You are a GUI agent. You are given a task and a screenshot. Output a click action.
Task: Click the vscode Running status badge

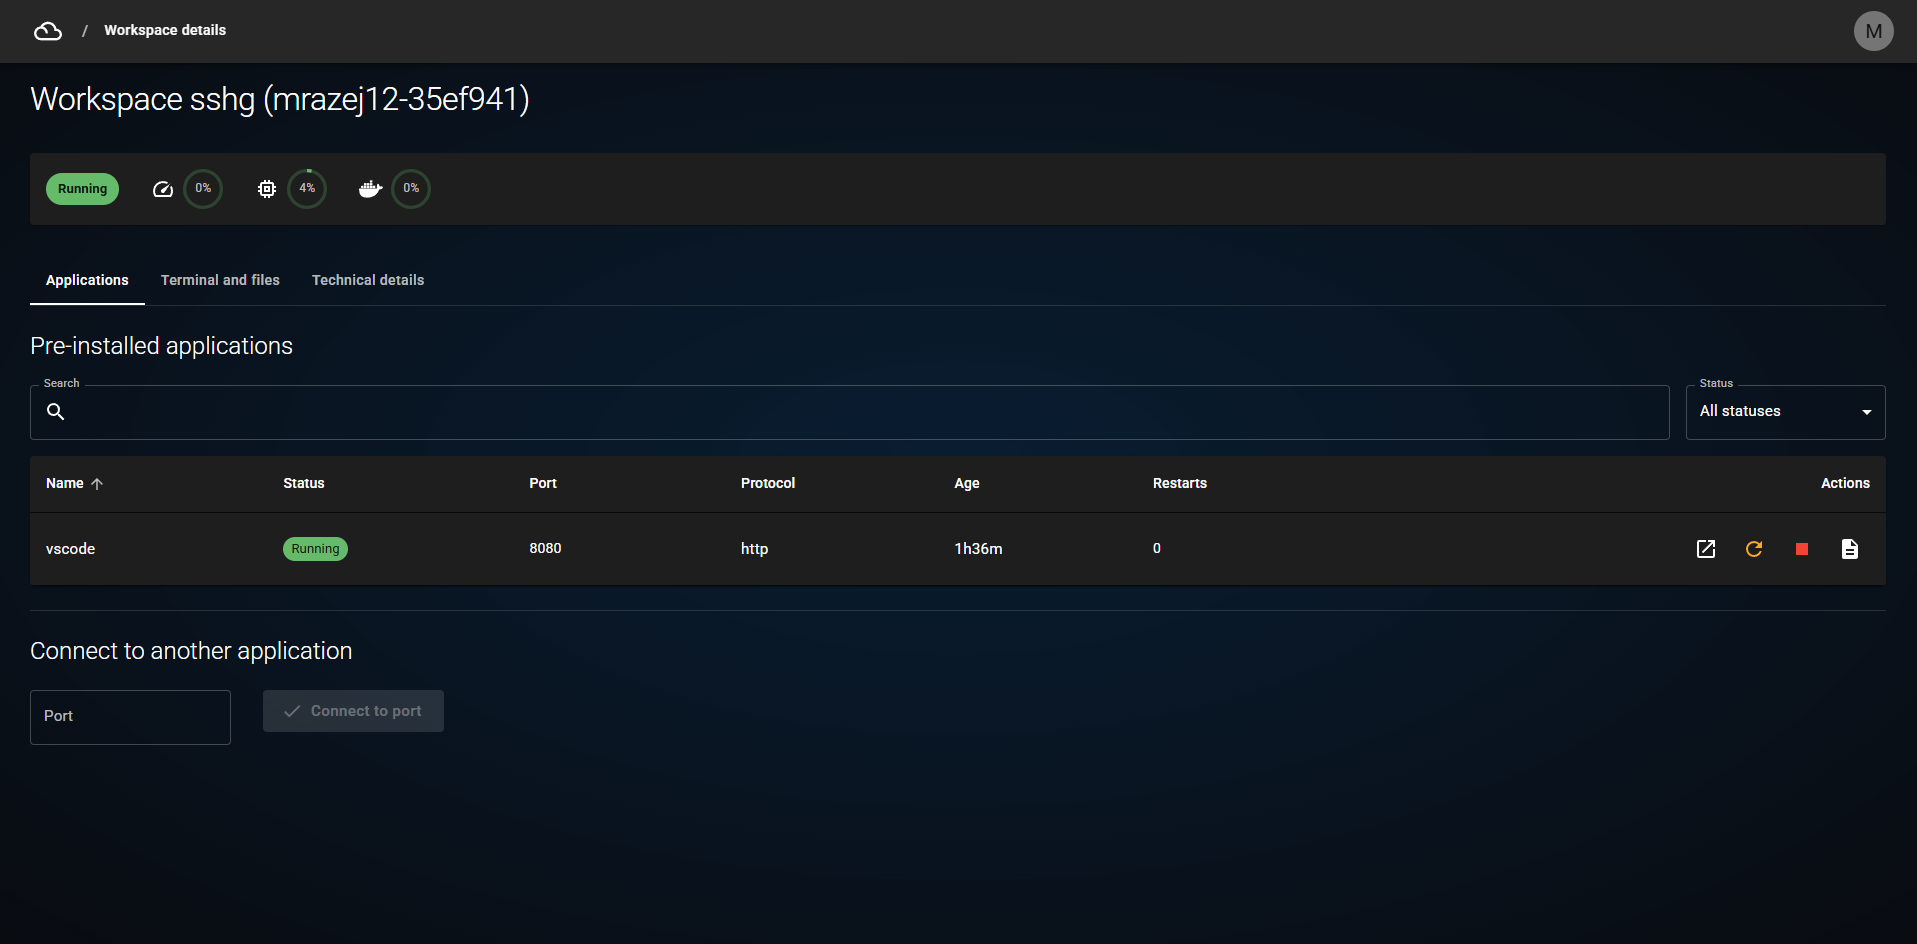(315, 549)
